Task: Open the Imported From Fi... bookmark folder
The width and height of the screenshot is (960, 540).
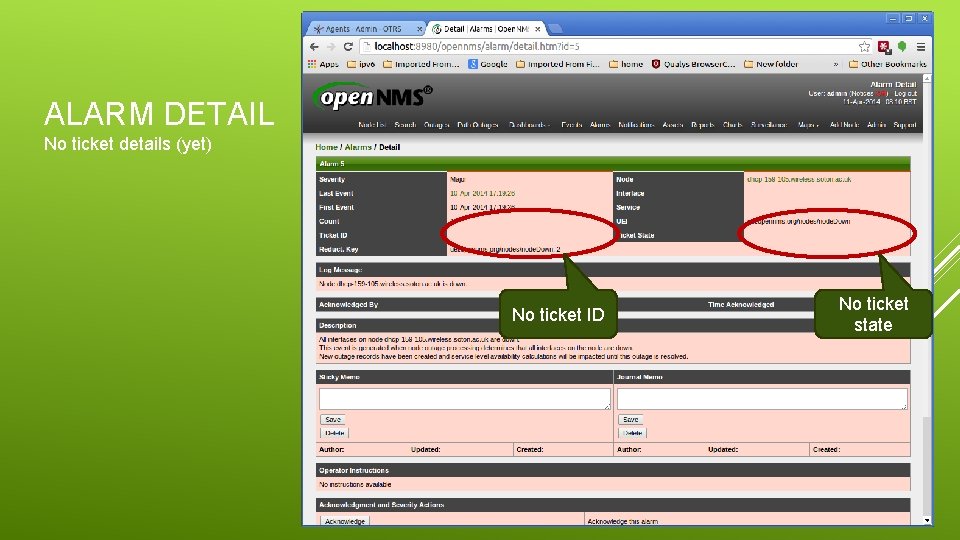Action: (x=558, y=64)
